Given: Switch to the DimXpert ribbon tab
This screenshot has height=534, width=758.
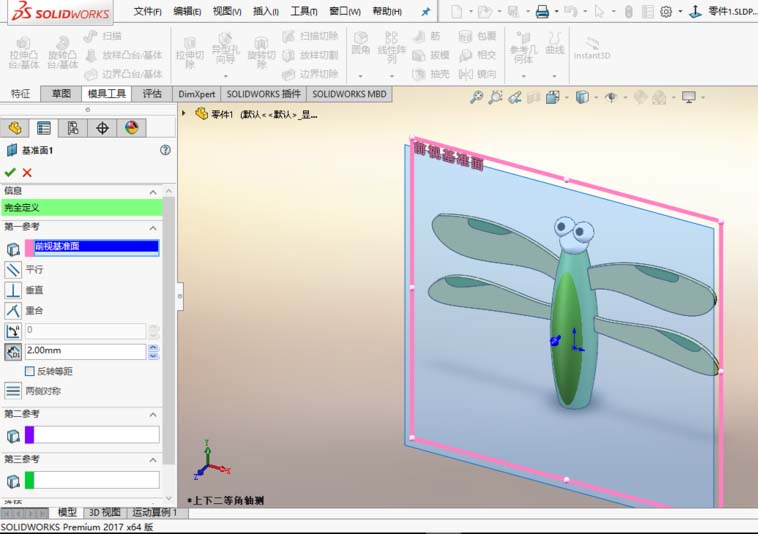Looking at the screenshot, I should tap(196, 94).
